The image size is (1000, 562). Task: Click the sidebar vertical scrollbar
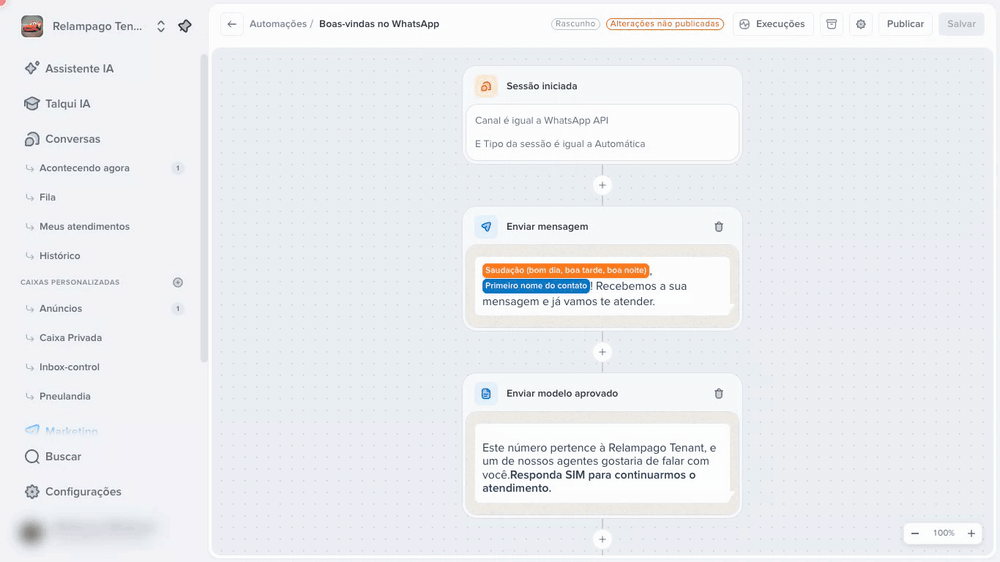click(x=204, y=207)
